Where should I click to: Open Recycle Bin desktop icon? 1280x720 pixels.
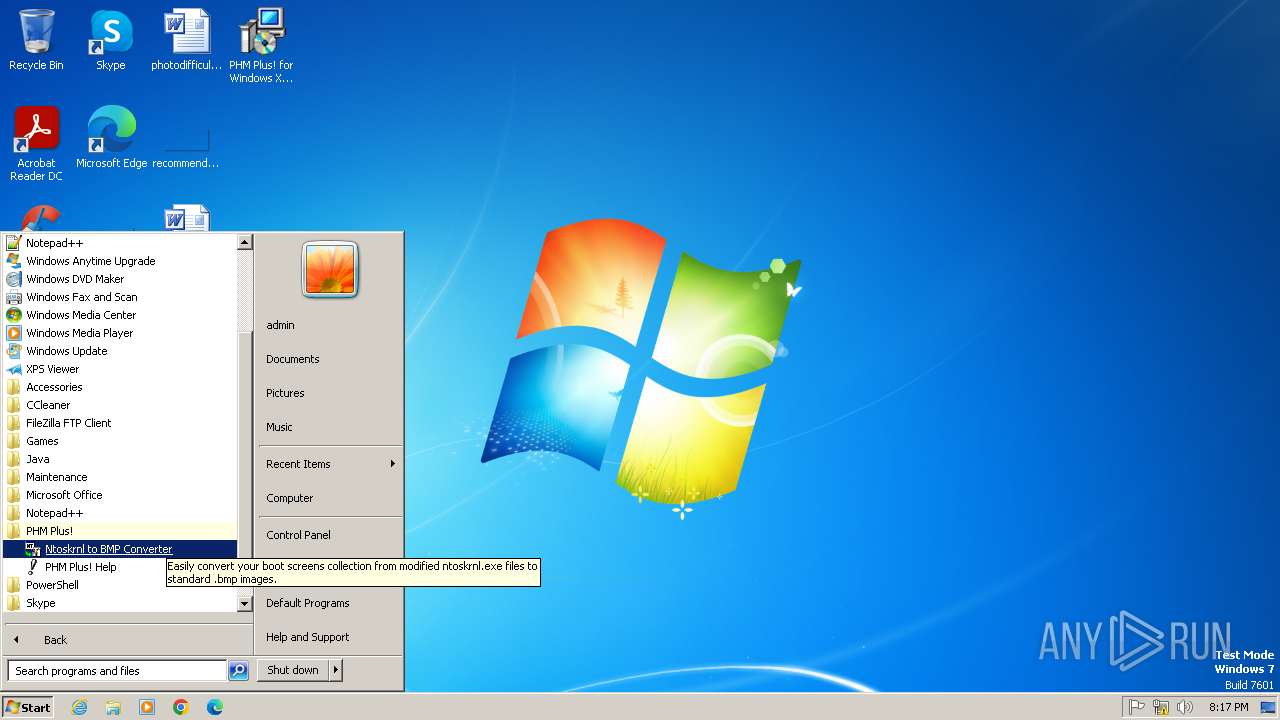(36, 40)
